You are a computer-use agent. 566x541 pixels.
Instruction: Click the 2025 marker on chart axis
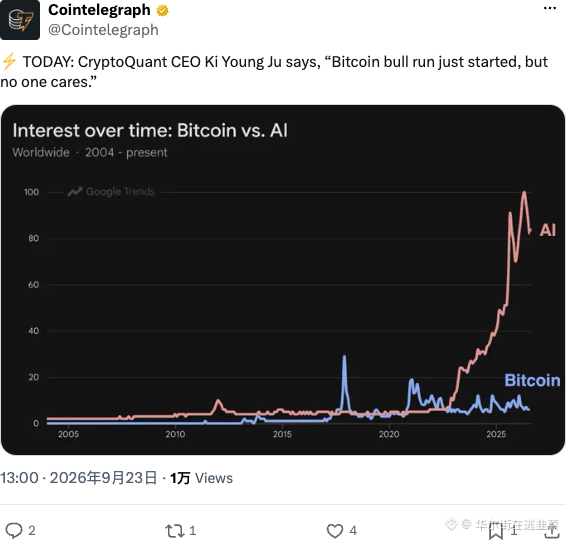coord(496,434)
